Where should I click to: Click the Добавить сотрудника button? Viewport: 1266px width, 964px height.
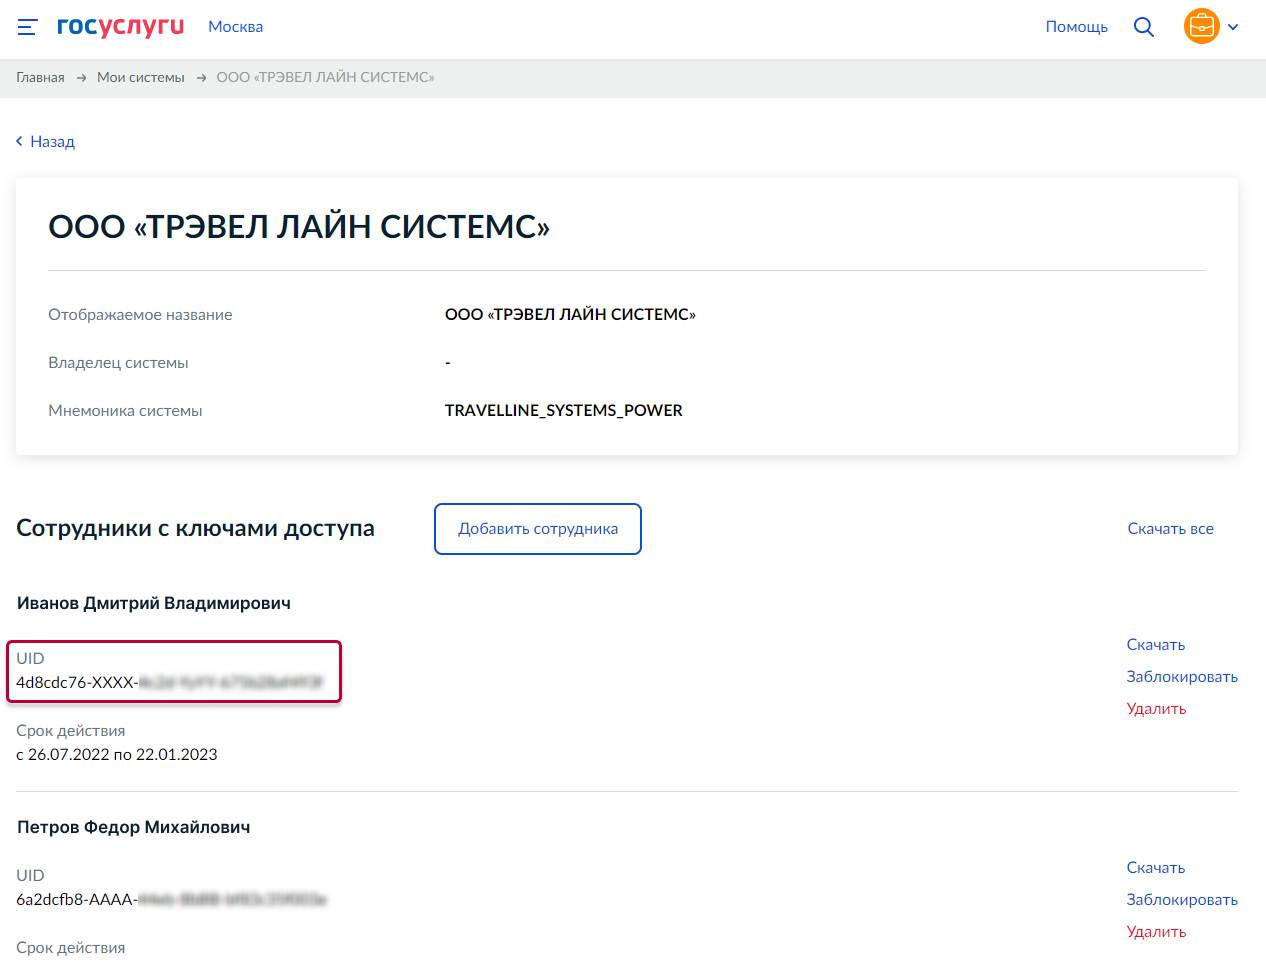click(538, 529)
